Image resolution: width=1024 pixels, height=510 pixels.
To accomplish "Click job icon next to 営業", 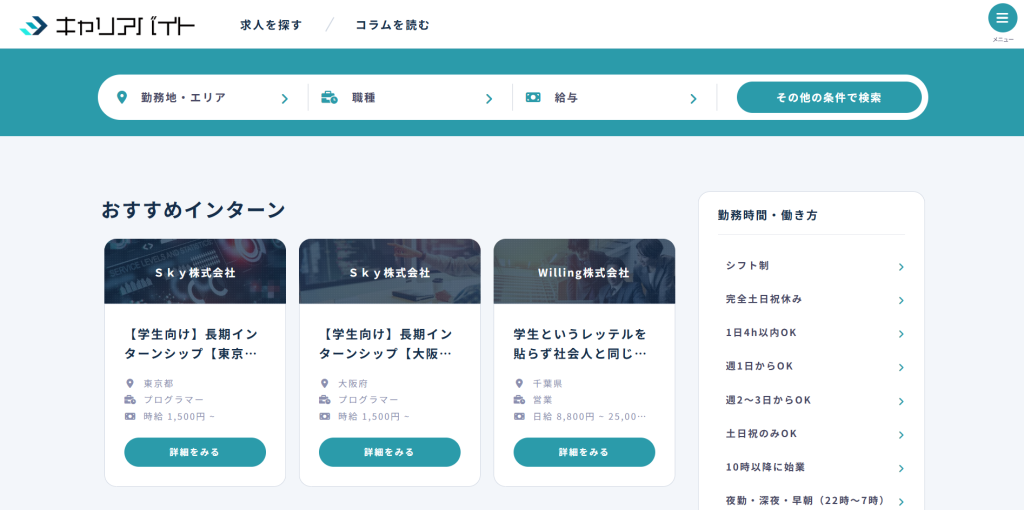I will coord(519,400).
